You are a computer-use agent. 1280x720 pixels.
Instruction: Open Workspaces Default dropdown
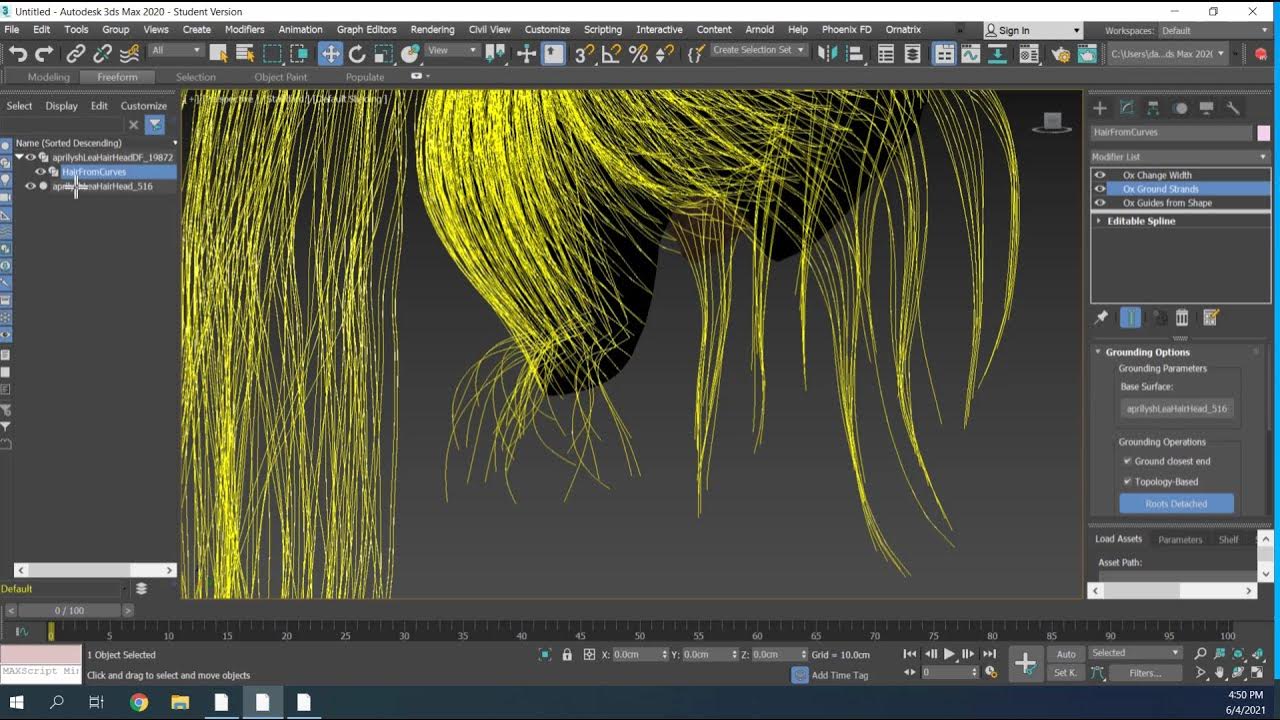1214,31
